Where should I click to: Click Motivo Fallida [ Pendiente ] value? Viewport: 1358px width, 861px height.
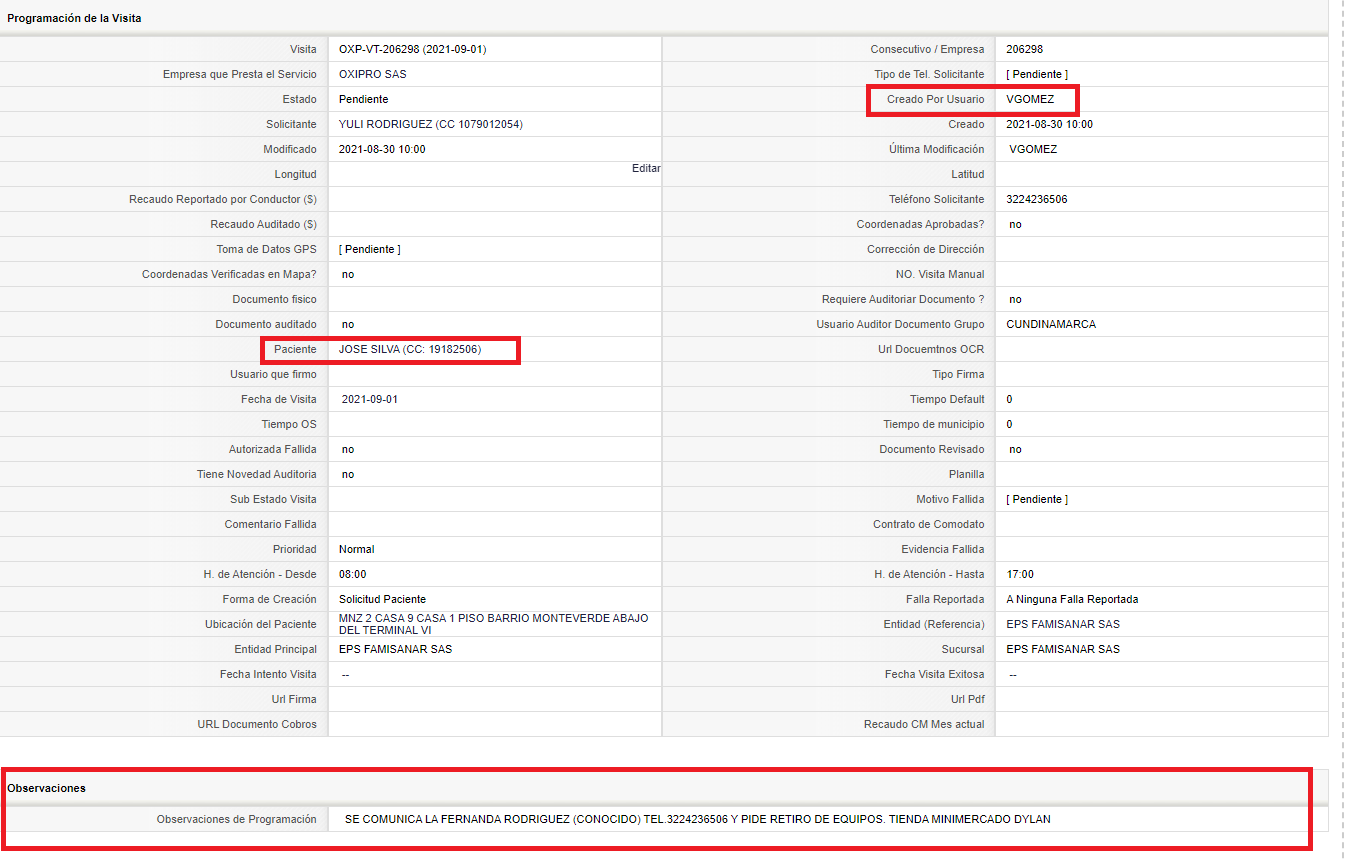[x=1037, y=499]
